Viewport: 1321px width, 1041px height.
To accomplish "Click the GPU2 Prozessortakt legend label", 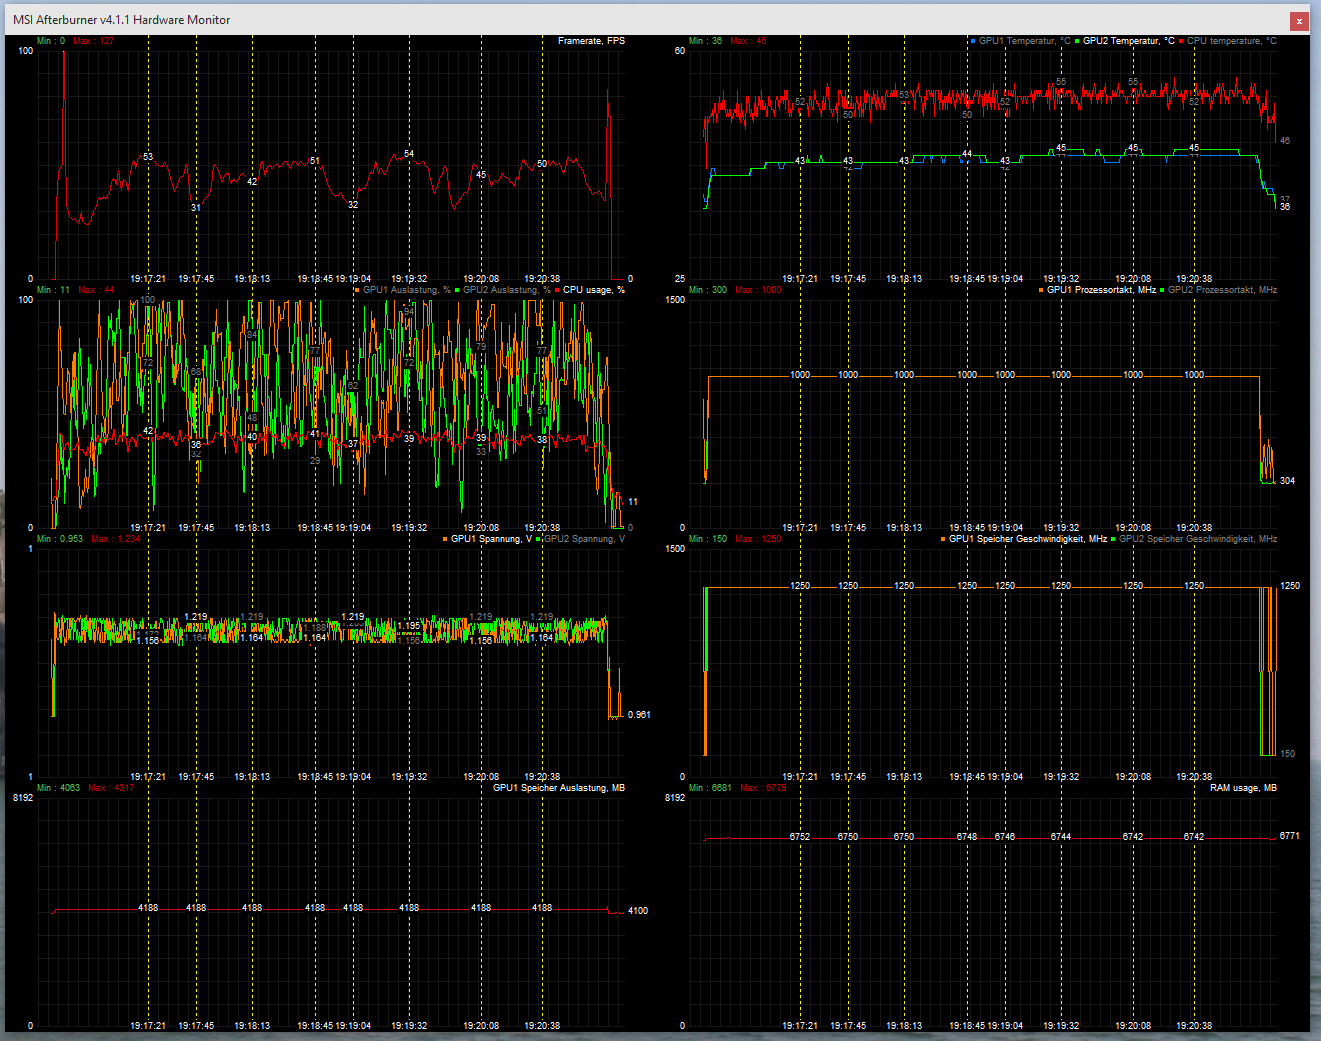I will click(1222, 290).
